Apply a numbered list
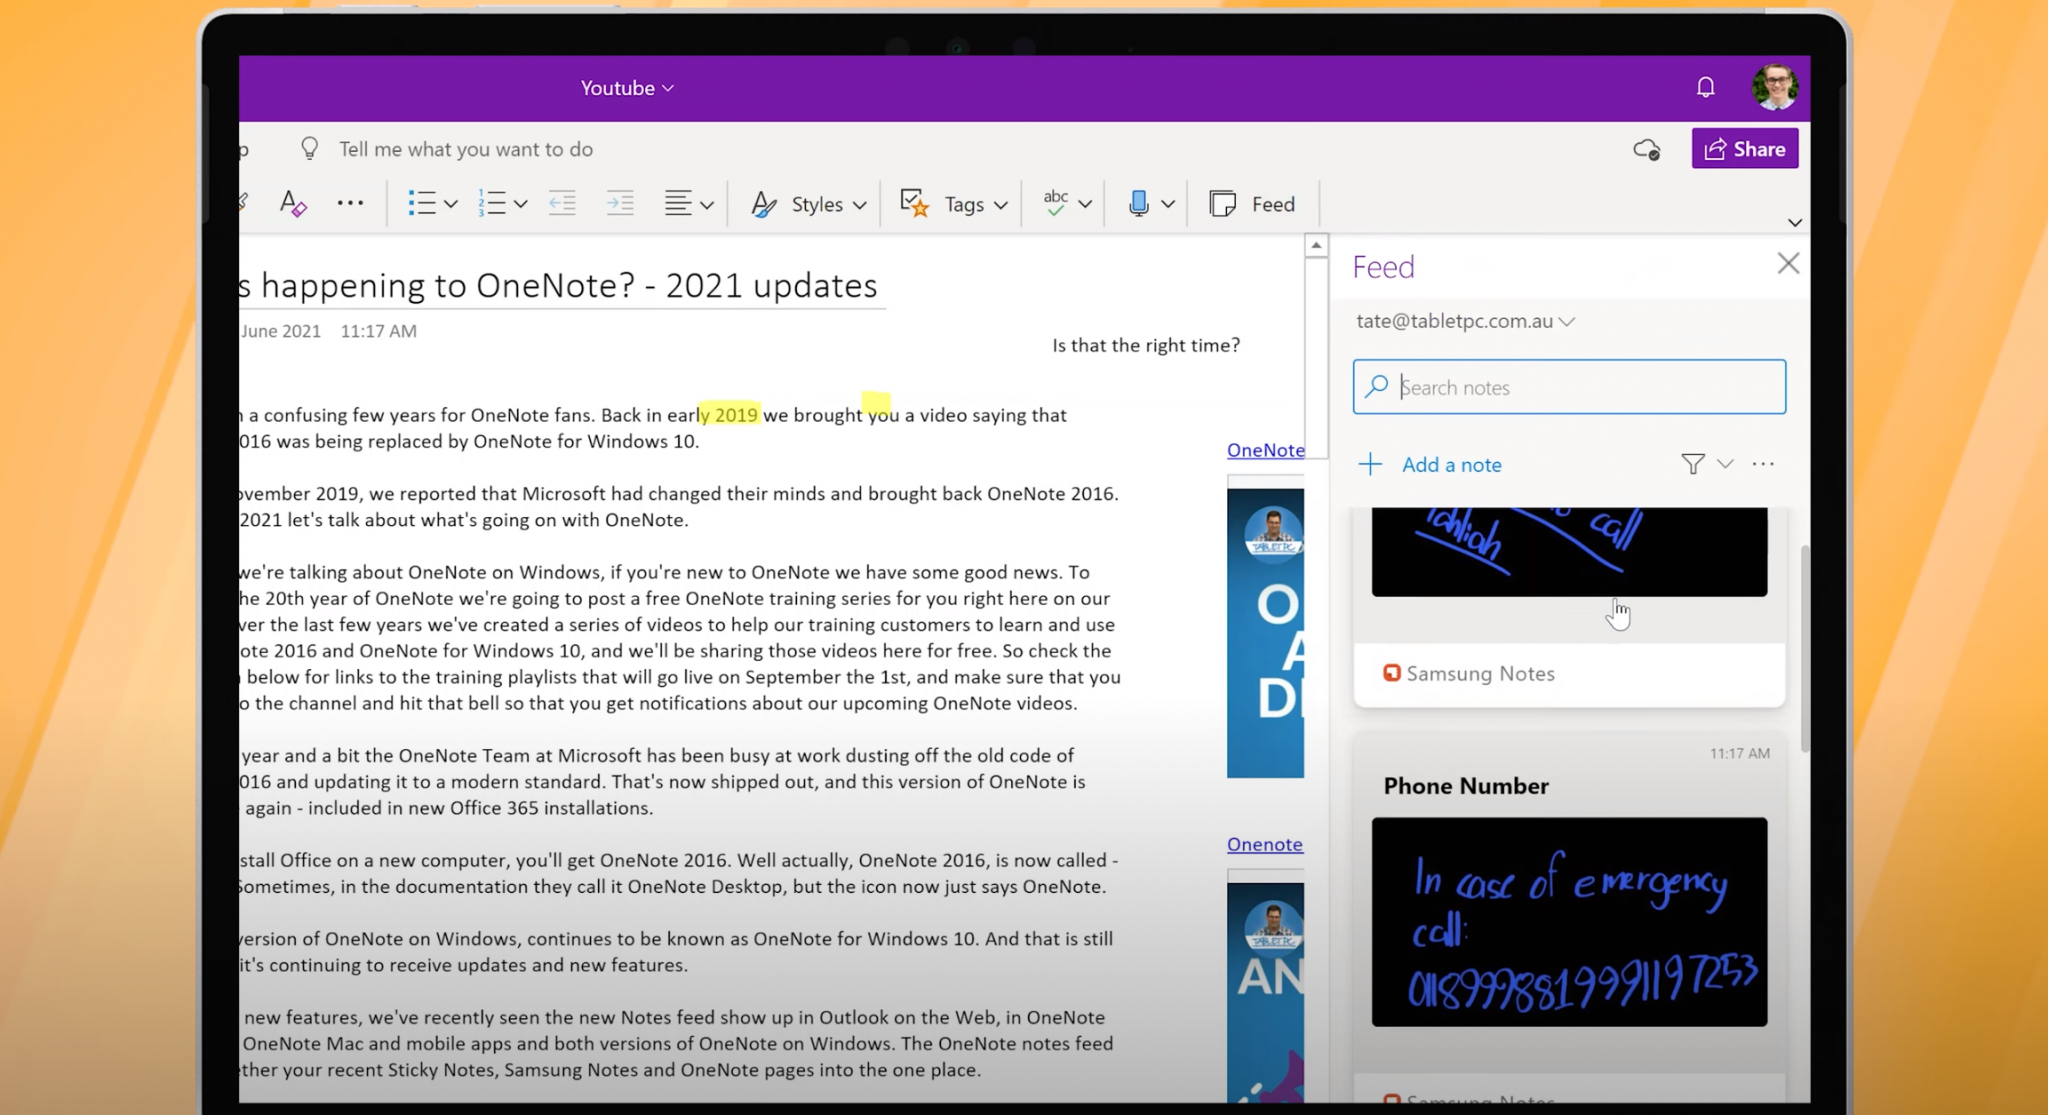This screenshot has height=1115, width=2048. coord(491,203)
